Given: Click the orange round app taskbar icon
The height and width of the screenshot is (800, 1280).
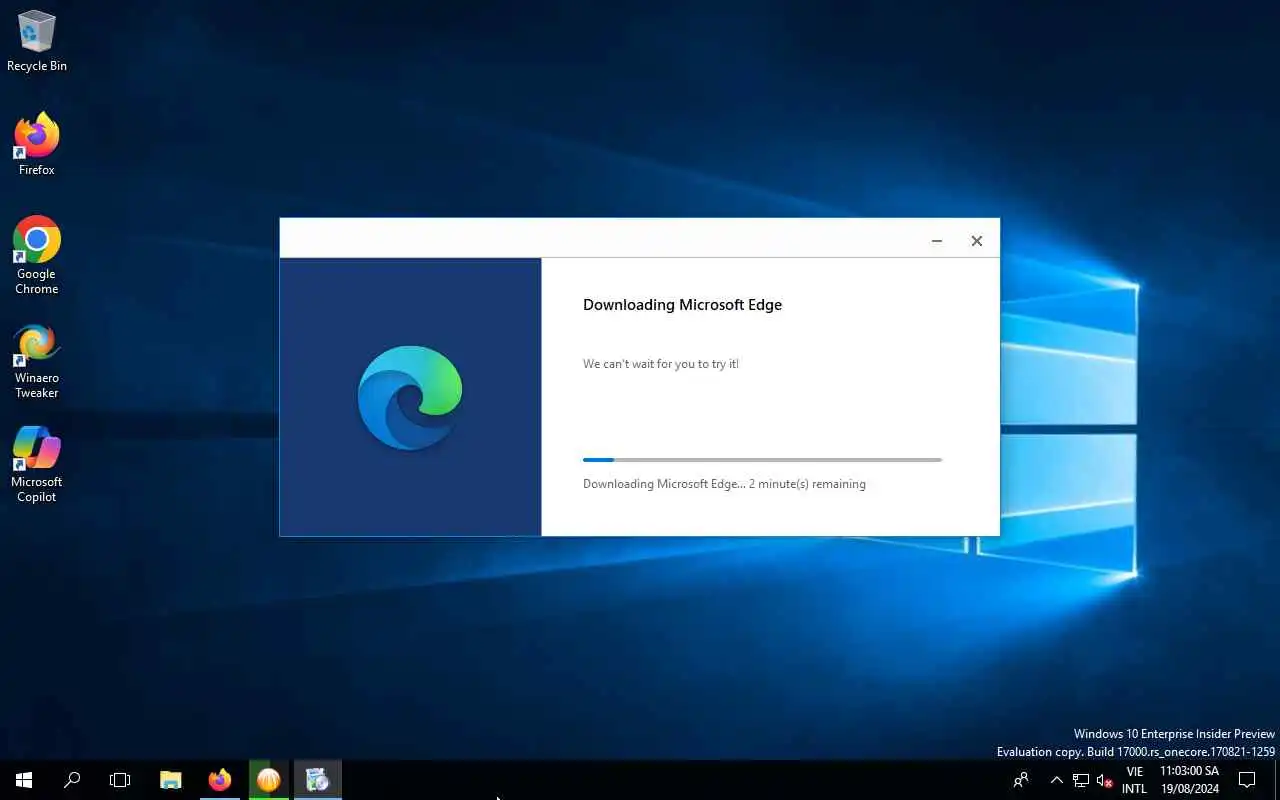Looking at the screenshot, I should click(x=268, y=780).
